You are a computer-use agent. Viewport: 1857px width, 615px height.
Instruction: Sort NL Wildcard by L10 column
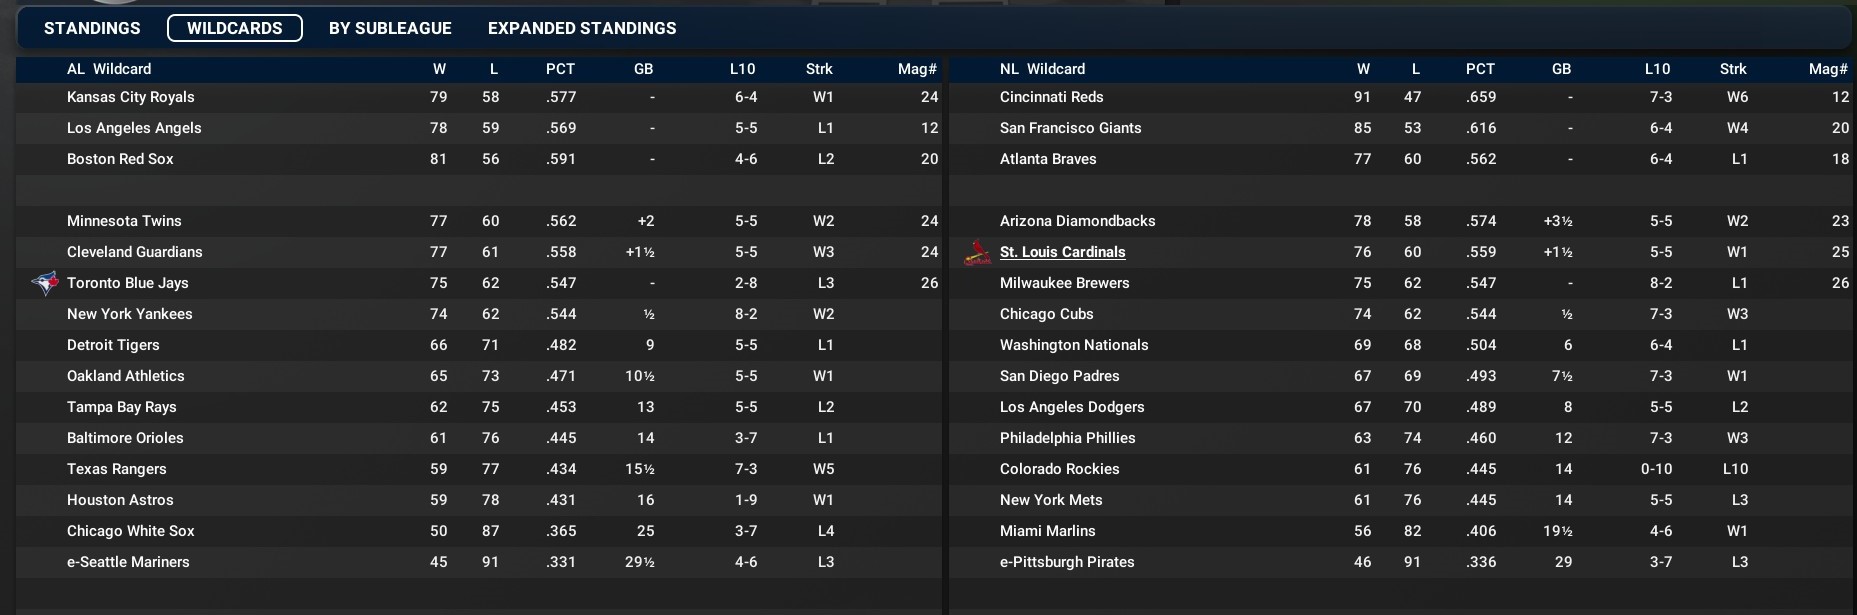pos(1657,69)
